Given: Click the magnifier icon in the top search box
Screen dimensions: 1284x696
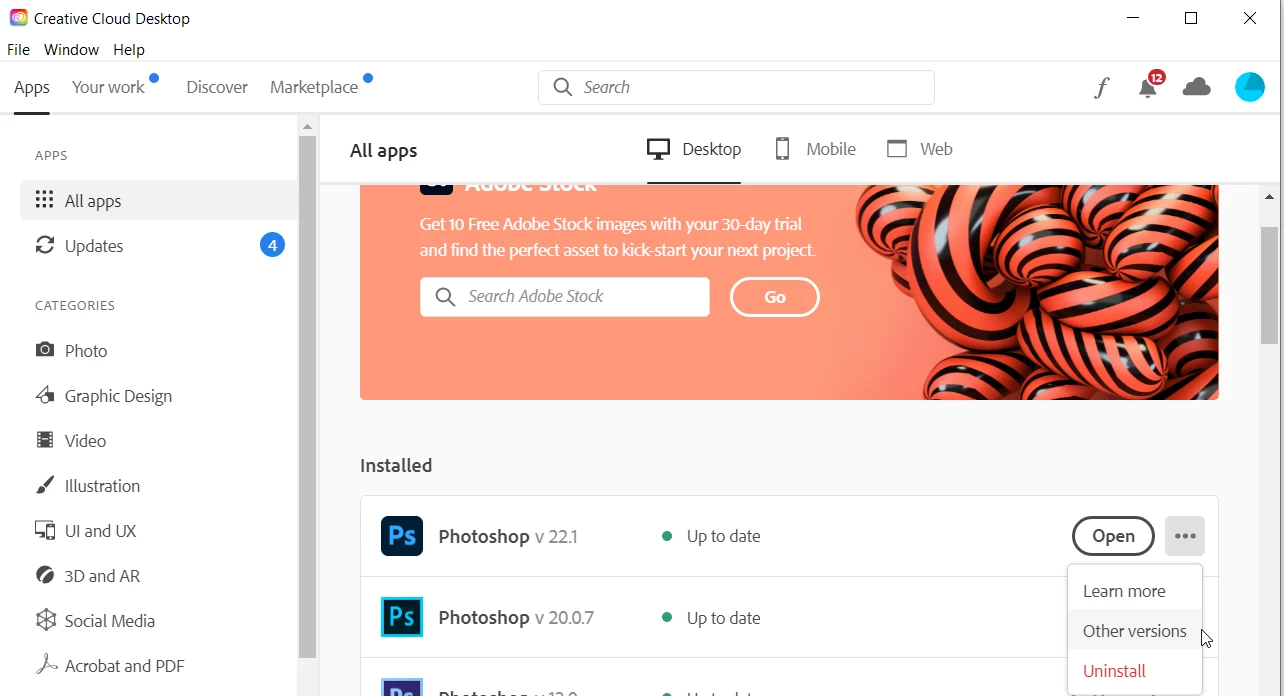Looking at the screenshot, I should click(x=562, y=87).
